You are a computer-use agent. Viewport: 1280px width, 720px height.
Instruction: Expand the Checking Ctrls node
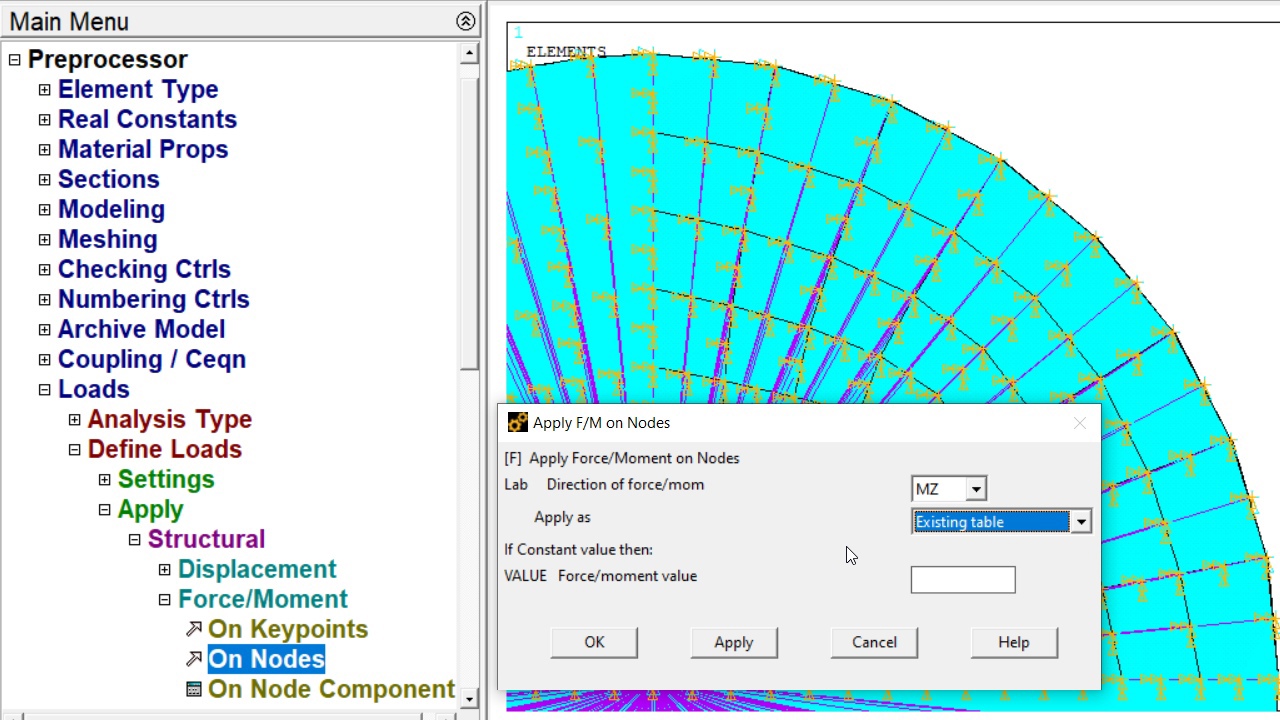tap(45, 270)
